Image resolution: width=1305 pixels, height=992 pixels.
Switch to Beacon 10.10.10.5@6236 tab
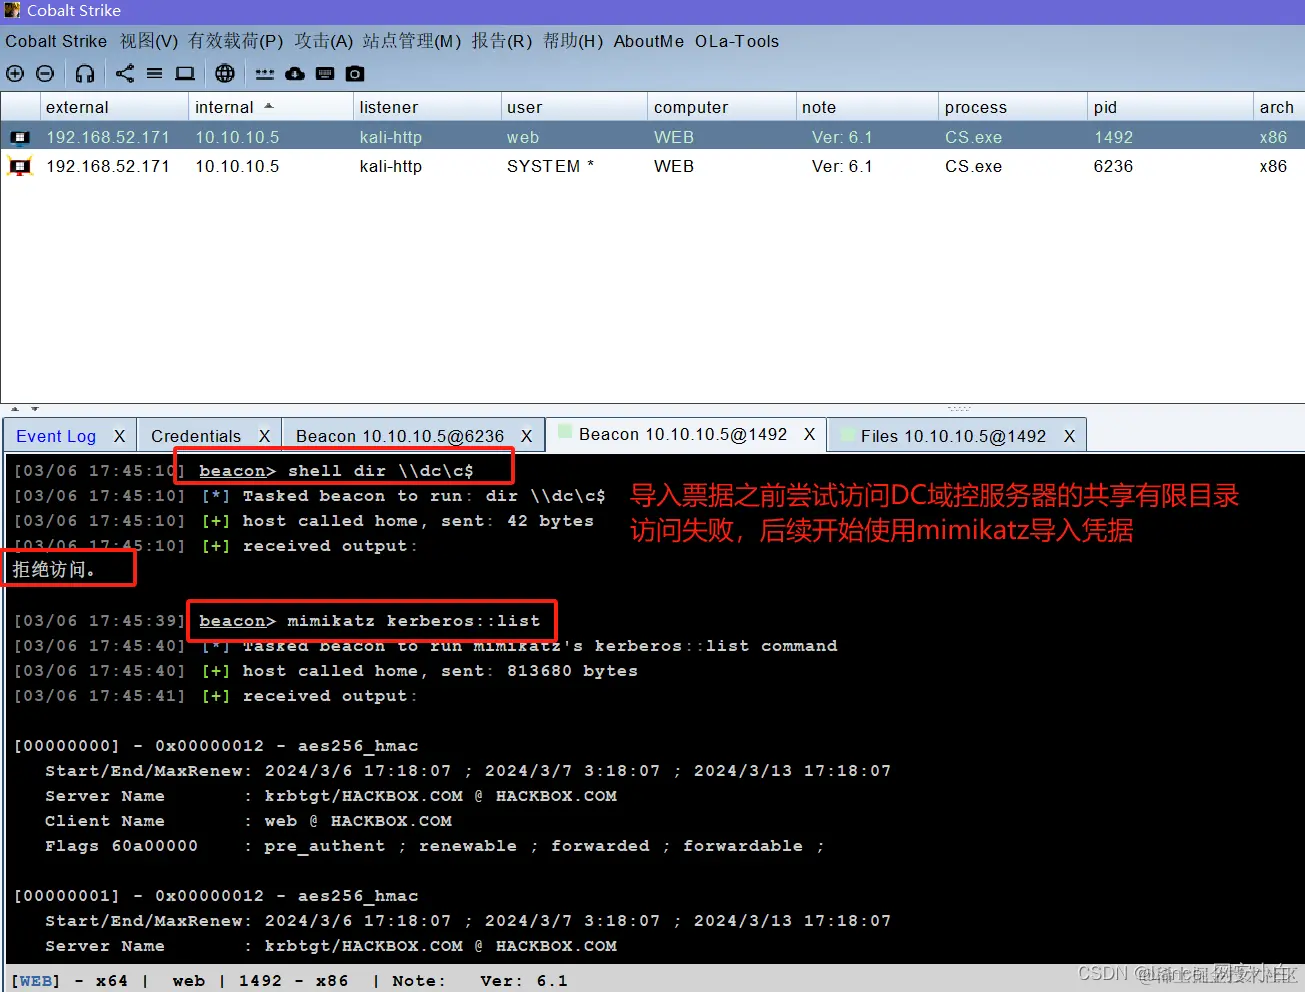[400, 436]
